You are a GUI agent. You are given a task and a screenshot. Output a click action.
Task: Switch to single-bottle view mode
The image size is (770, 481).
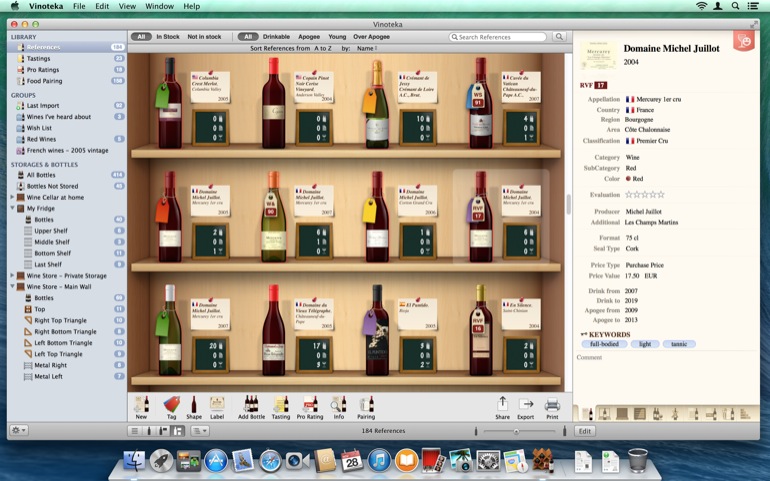point(149,431)
